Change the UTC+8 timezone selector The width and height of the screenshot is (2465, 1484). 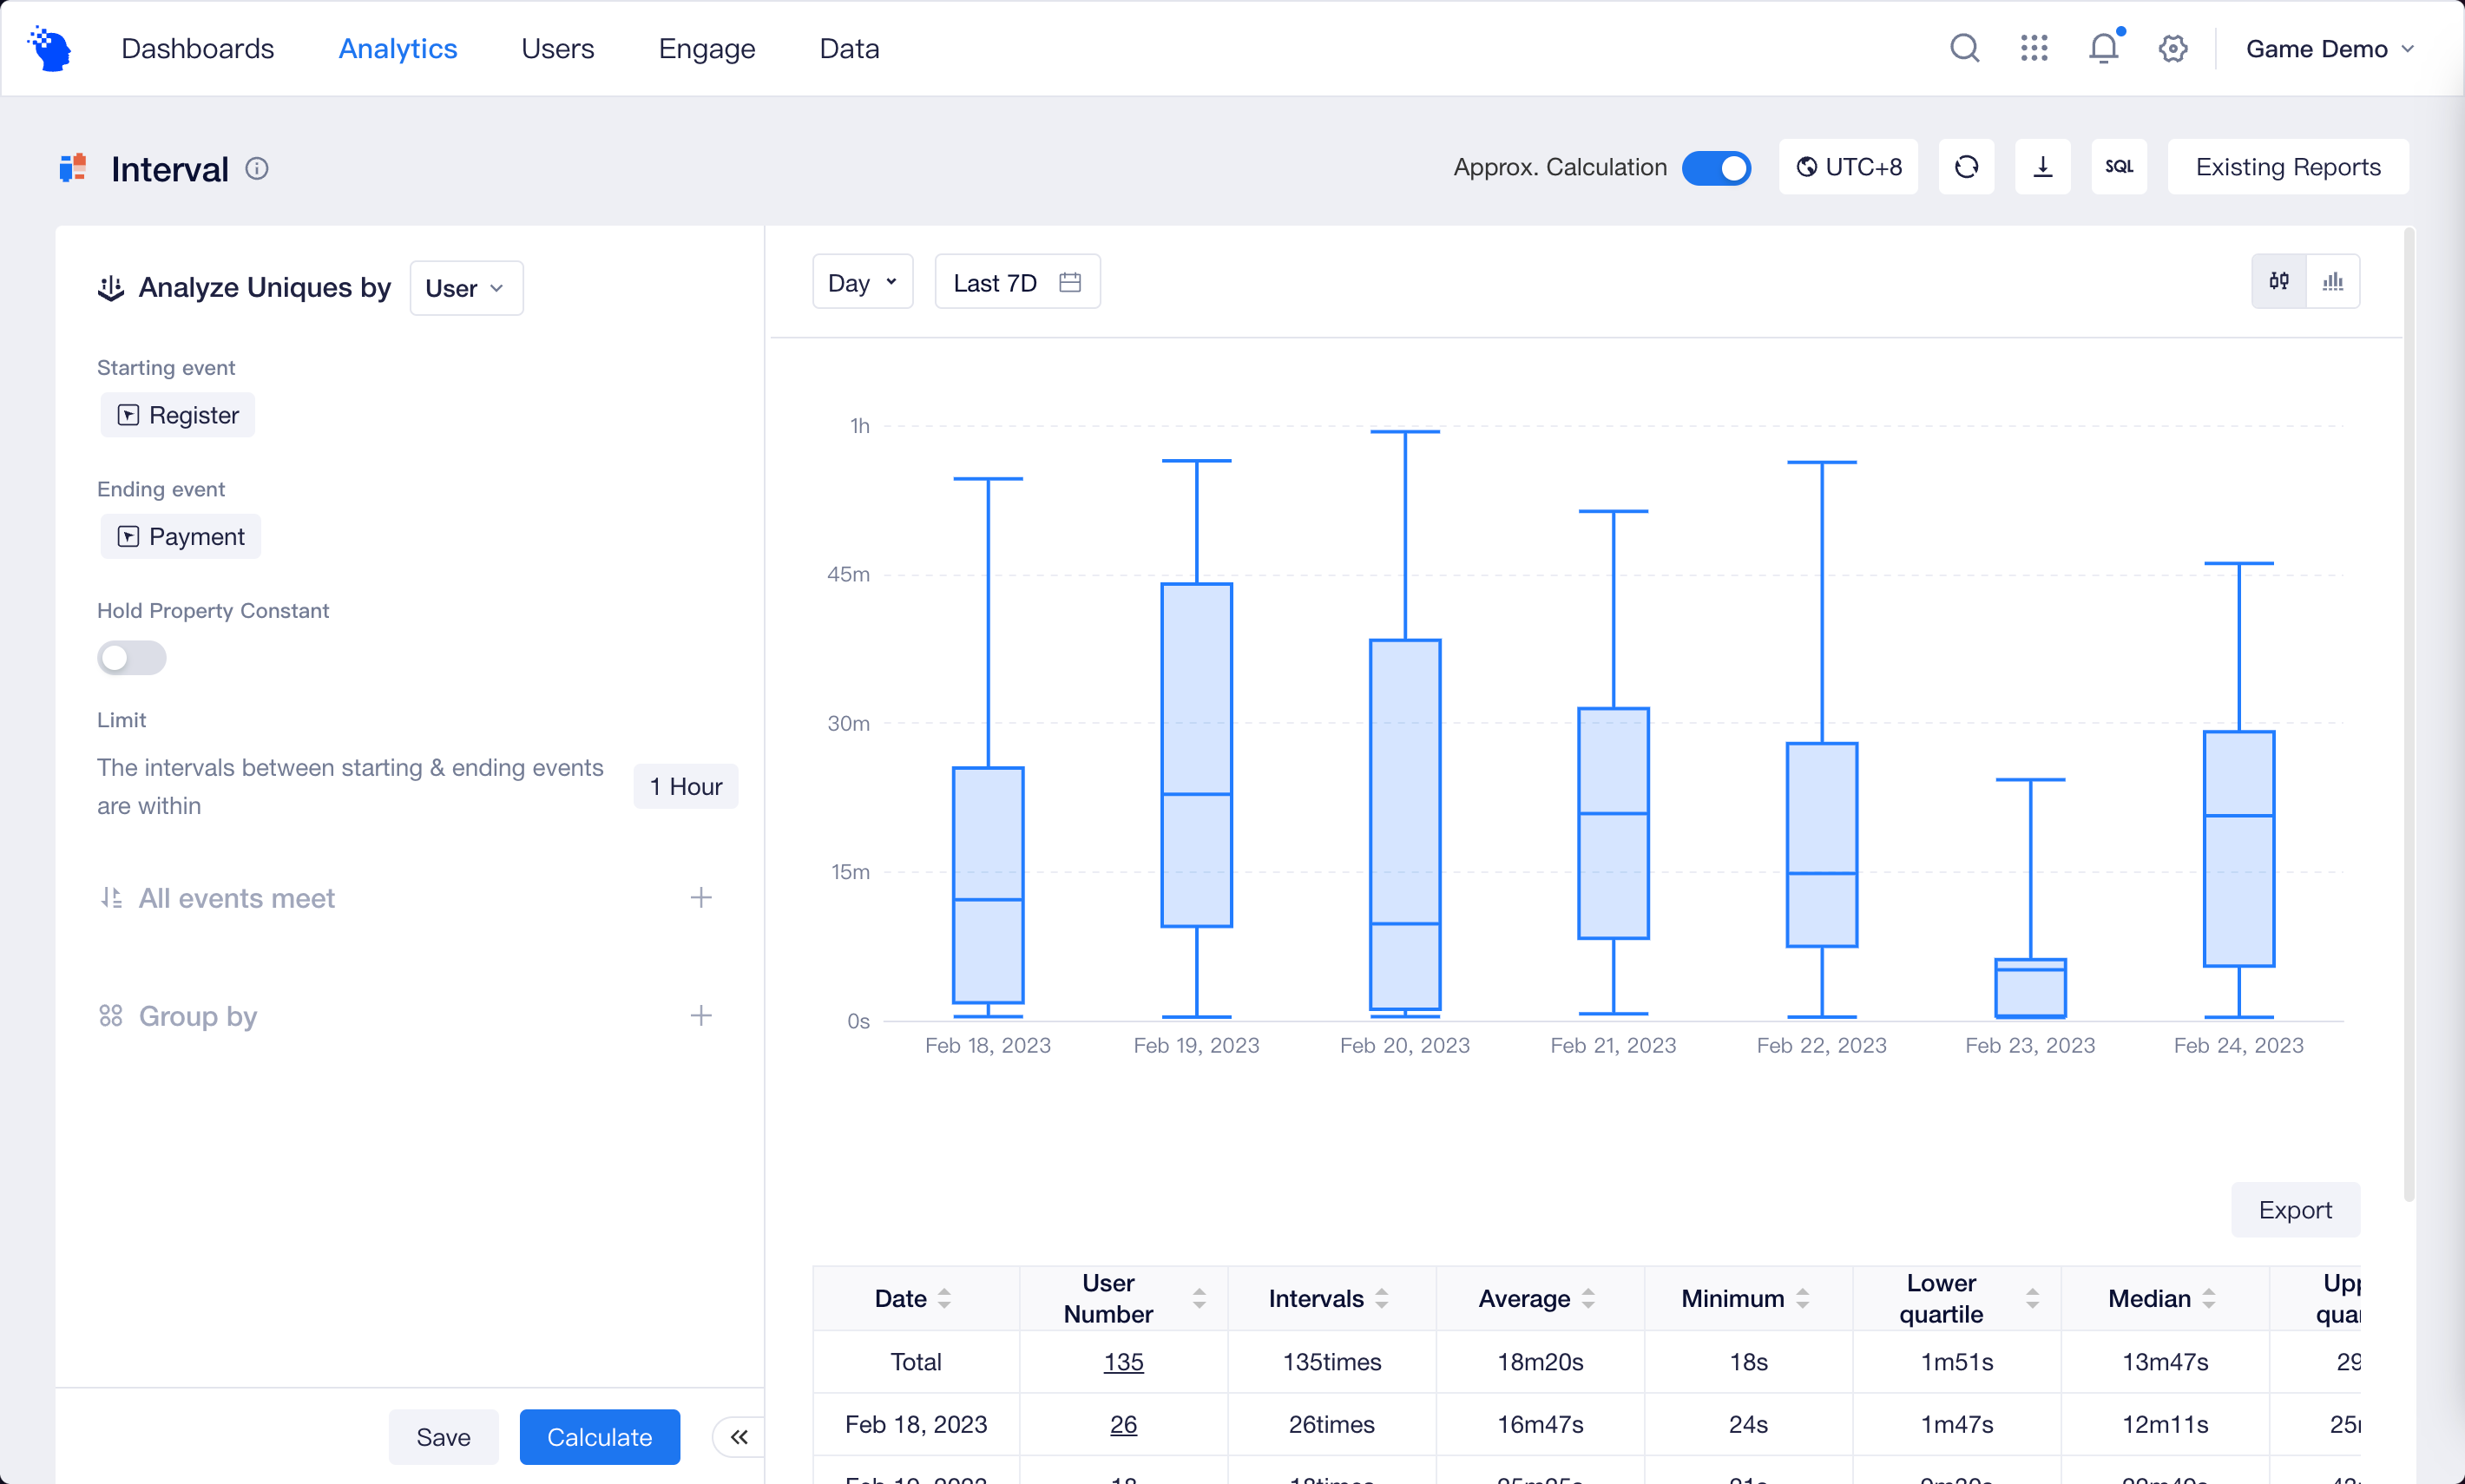click(x=1848, y=167)
